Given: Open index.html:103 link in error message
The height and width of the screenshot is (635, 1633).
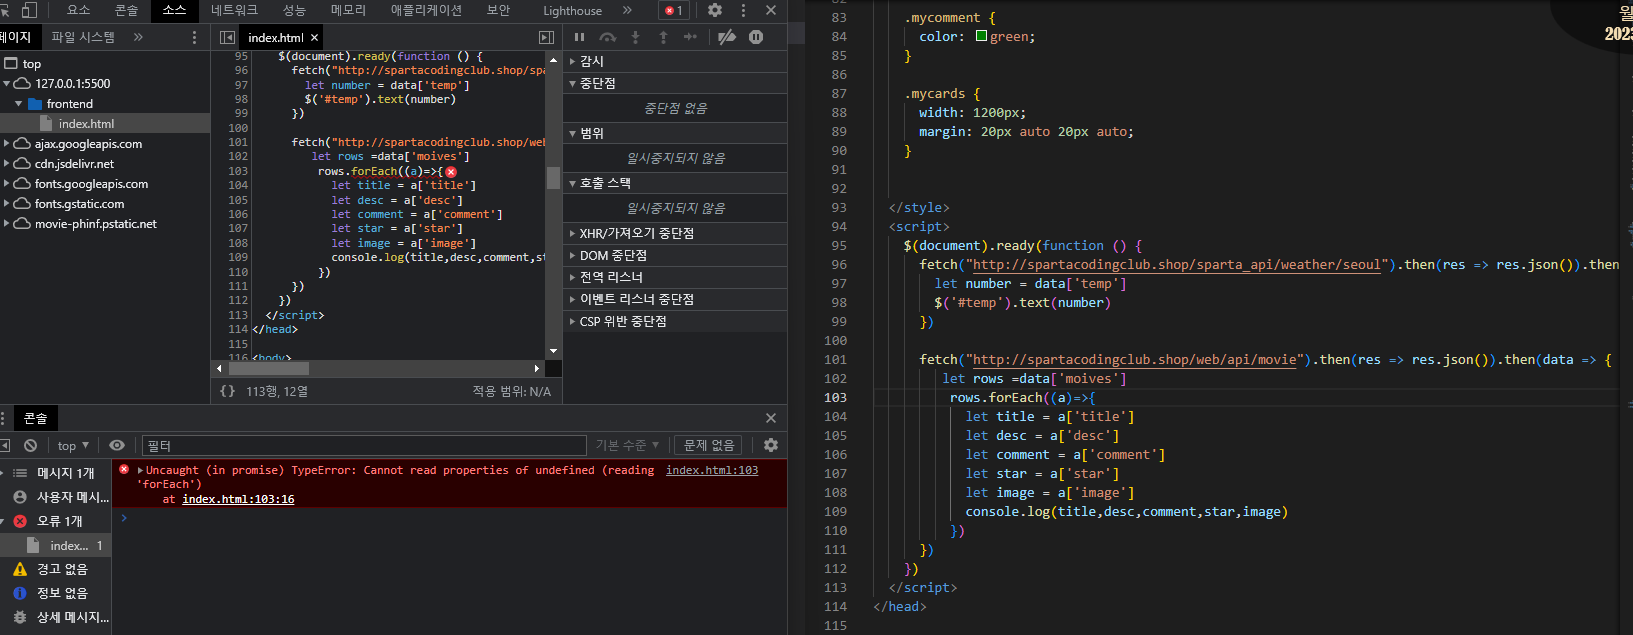Looking at the screenshot, I should [712, 470].
